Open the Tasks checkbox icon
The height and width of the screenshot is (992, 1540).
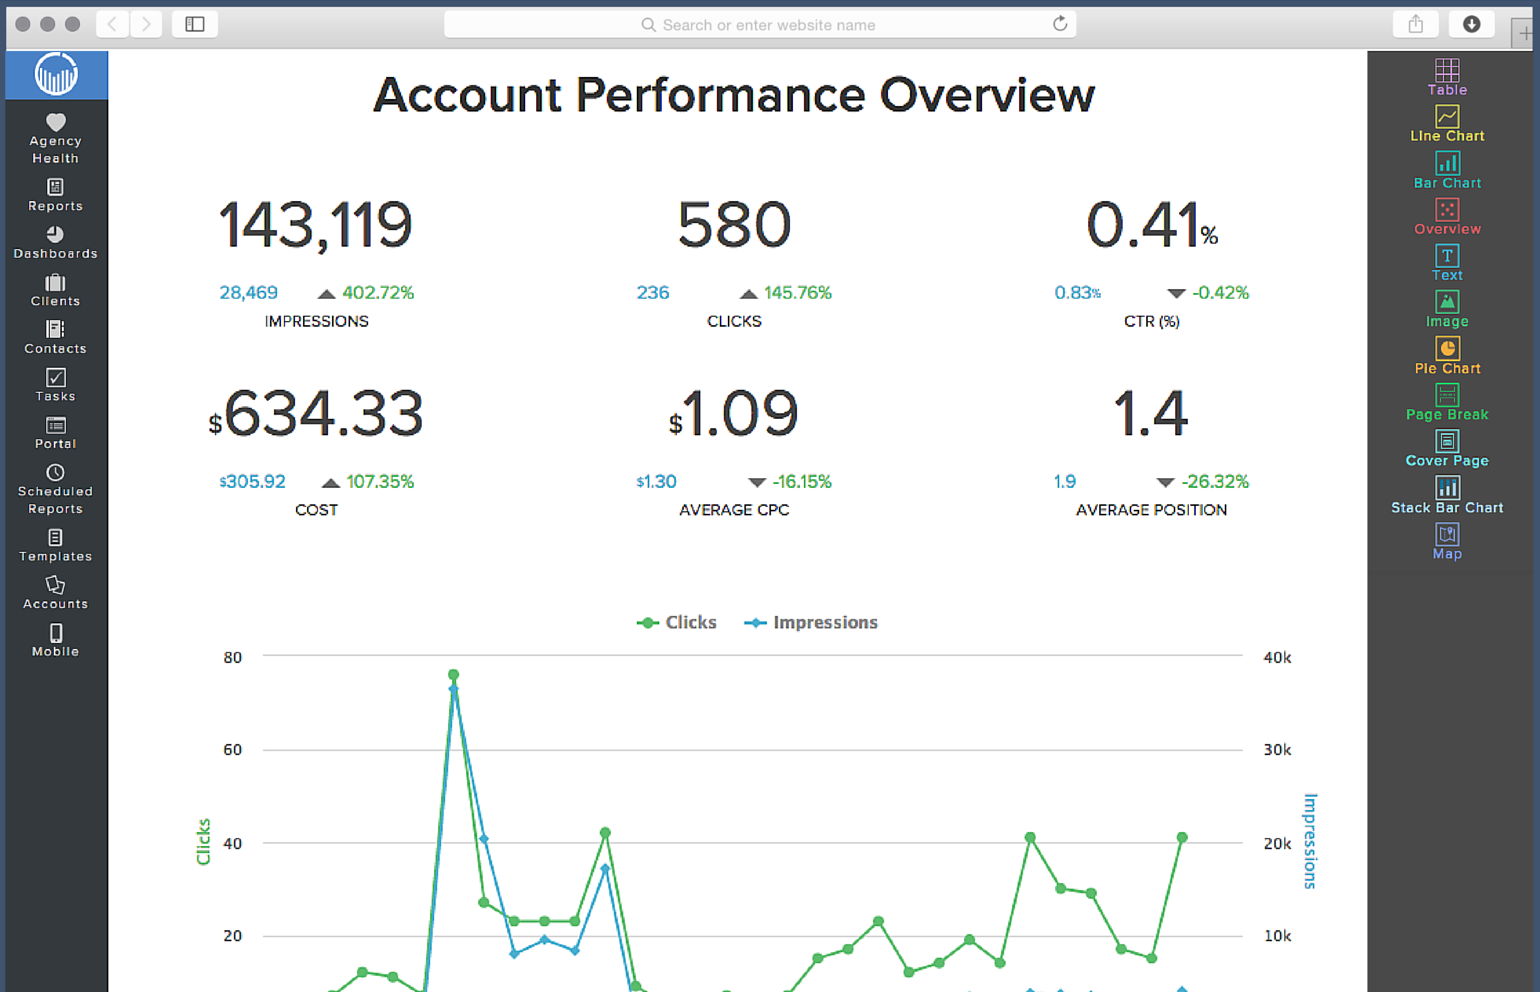pos(55,378)
